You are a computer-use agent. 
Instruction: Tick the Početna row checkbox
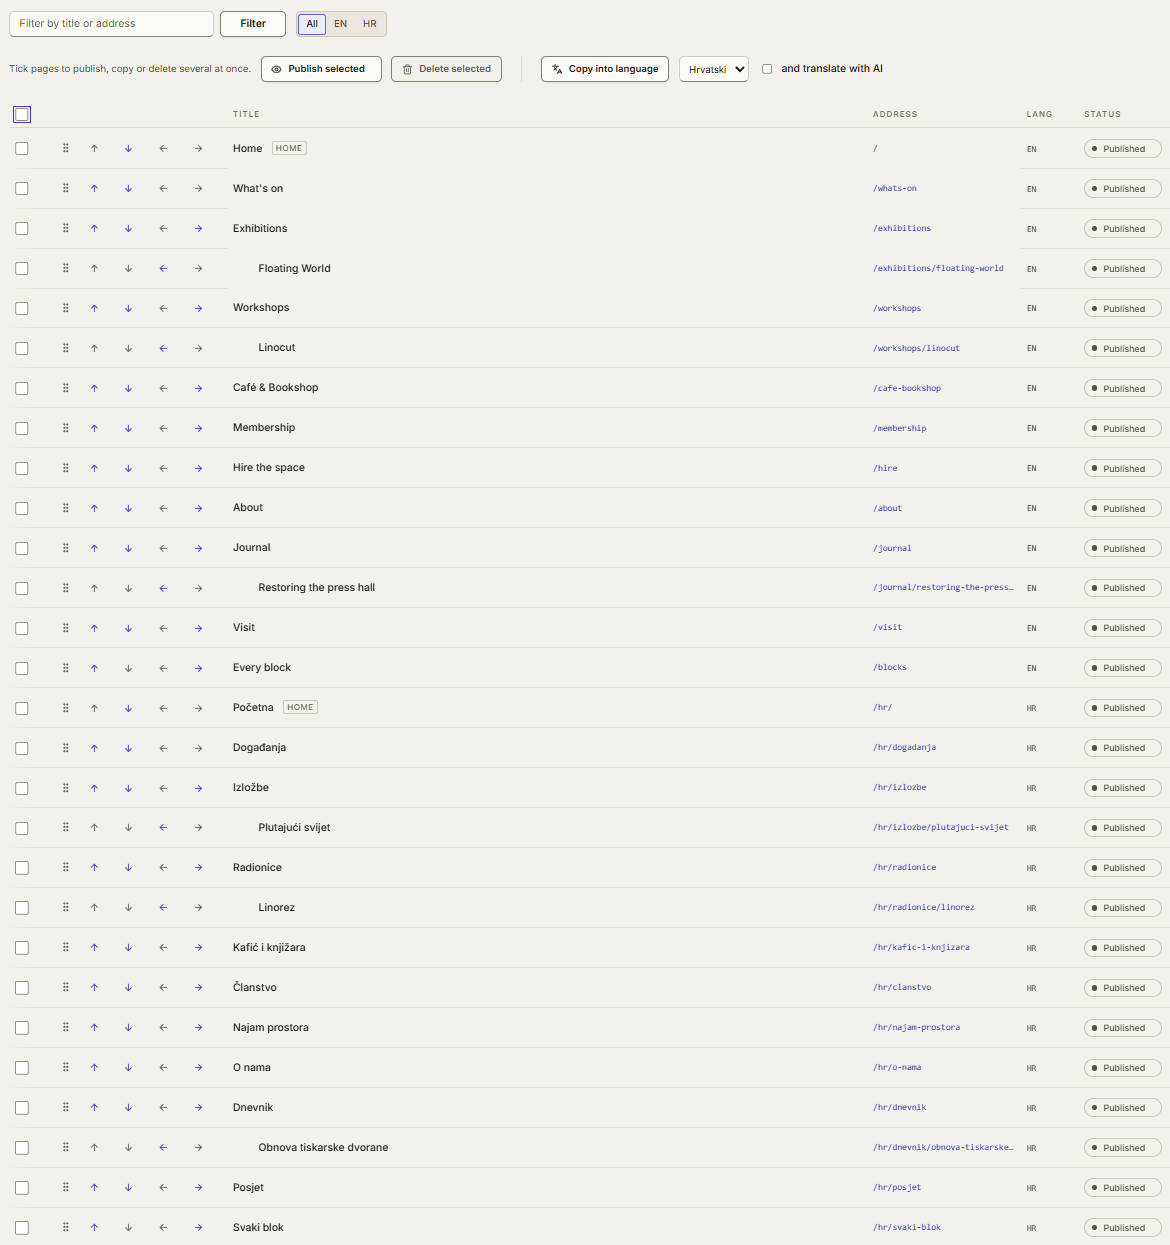pos(22,708)
